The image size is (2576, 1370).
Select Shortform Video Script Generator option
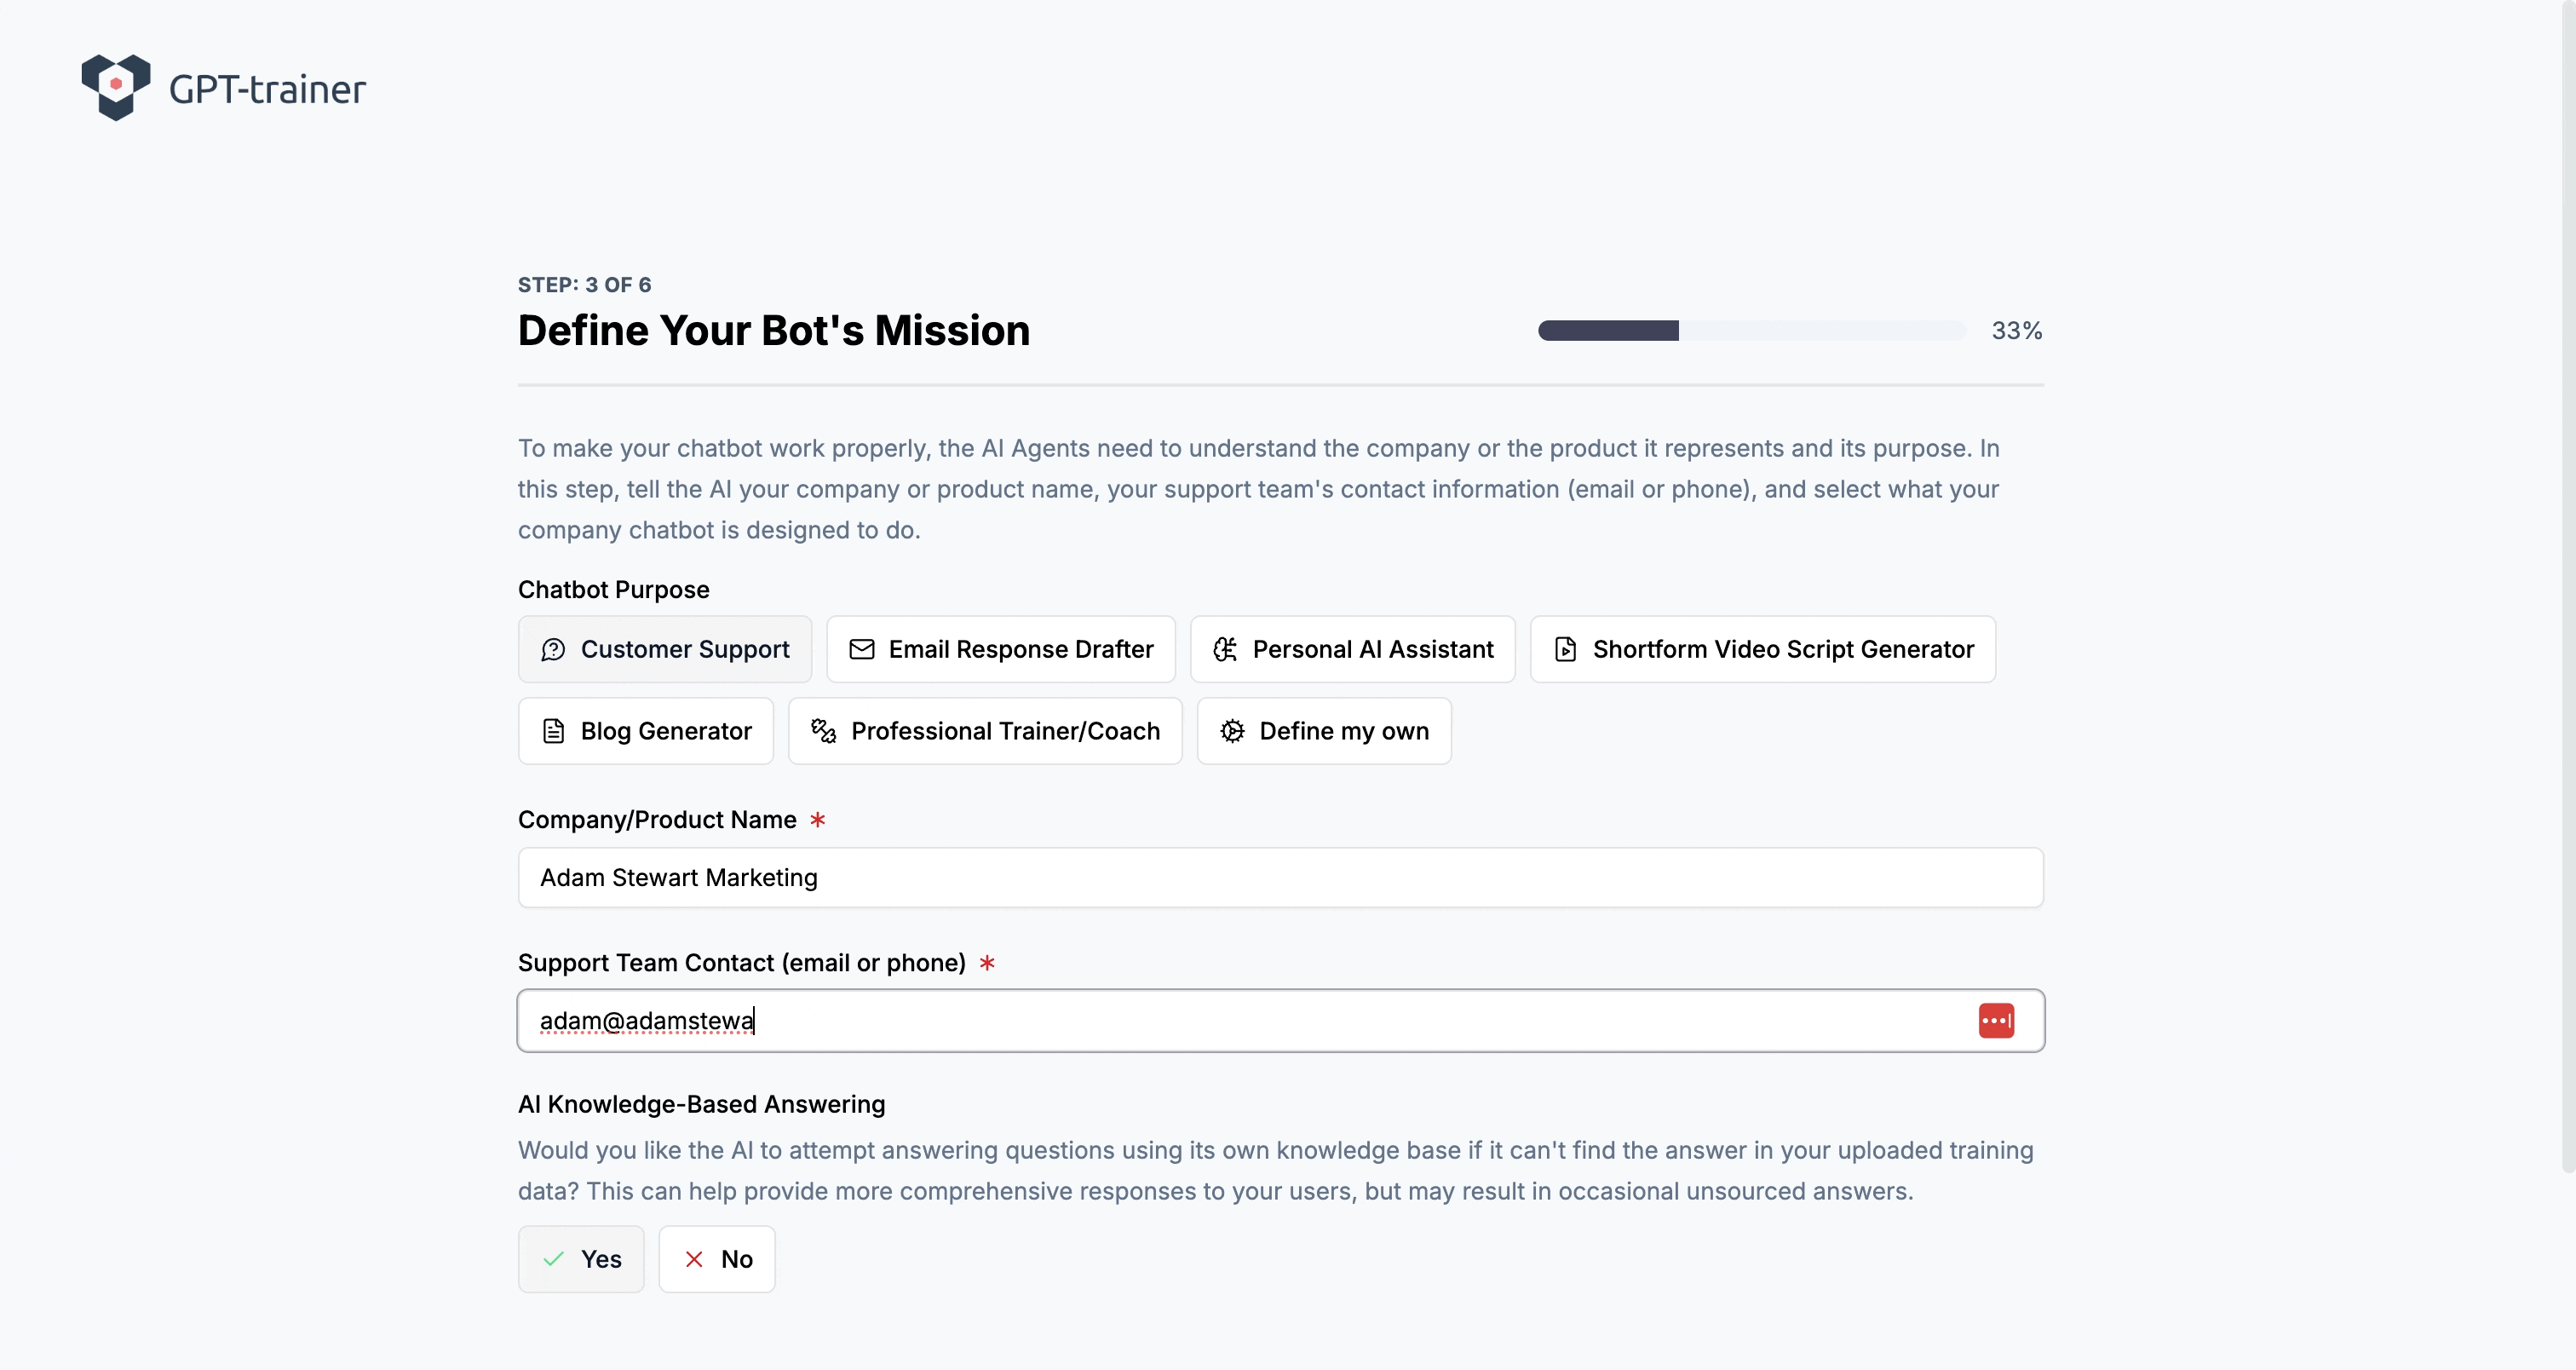tap(1763, 649)
